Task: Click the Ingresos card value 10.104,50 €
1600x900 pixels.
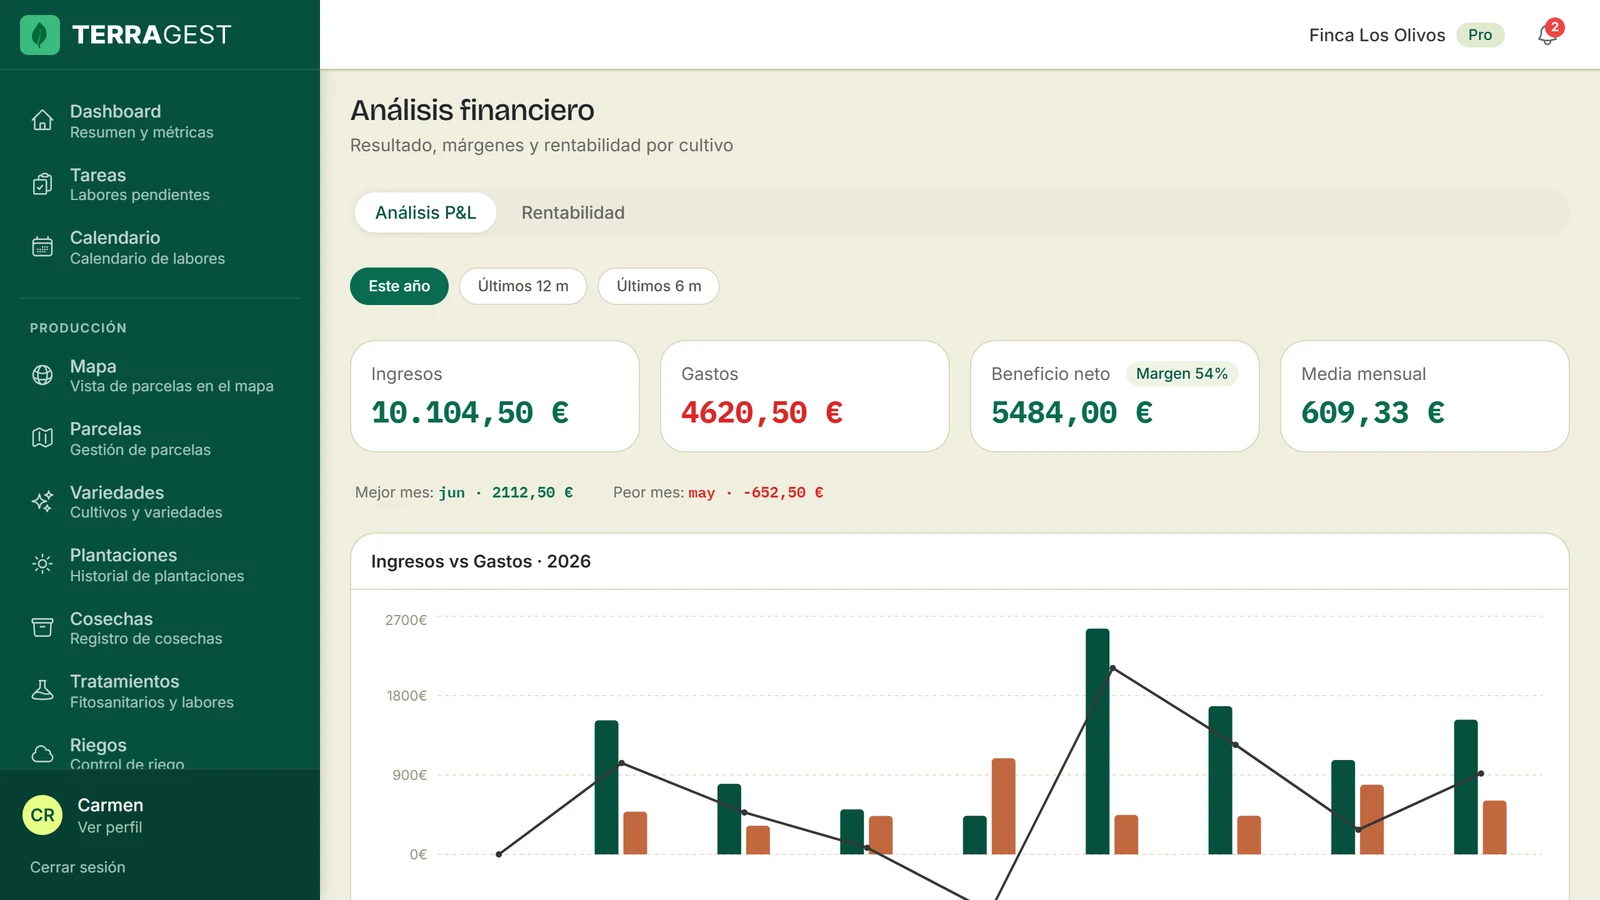Action: [x=470, y=412]
